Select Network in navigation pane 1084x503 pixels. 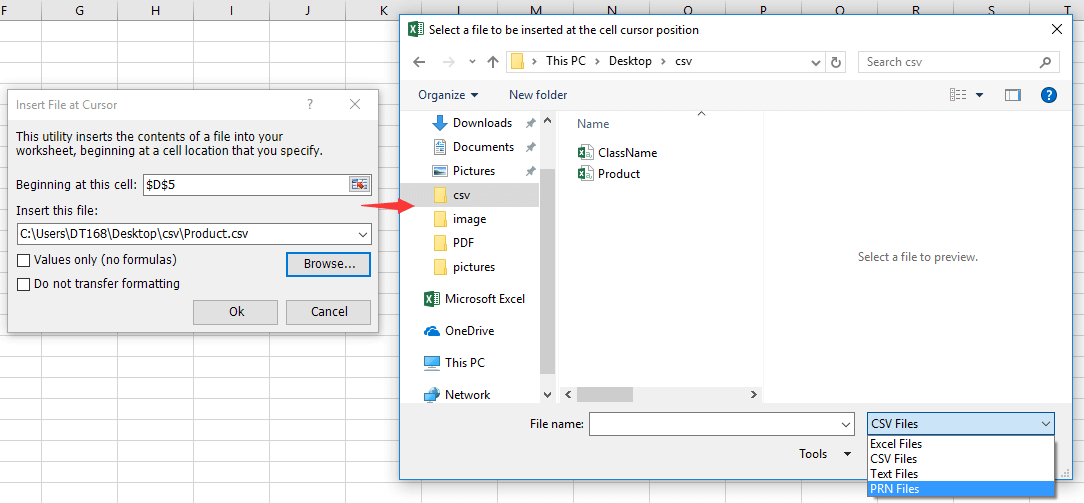[457, 395]
